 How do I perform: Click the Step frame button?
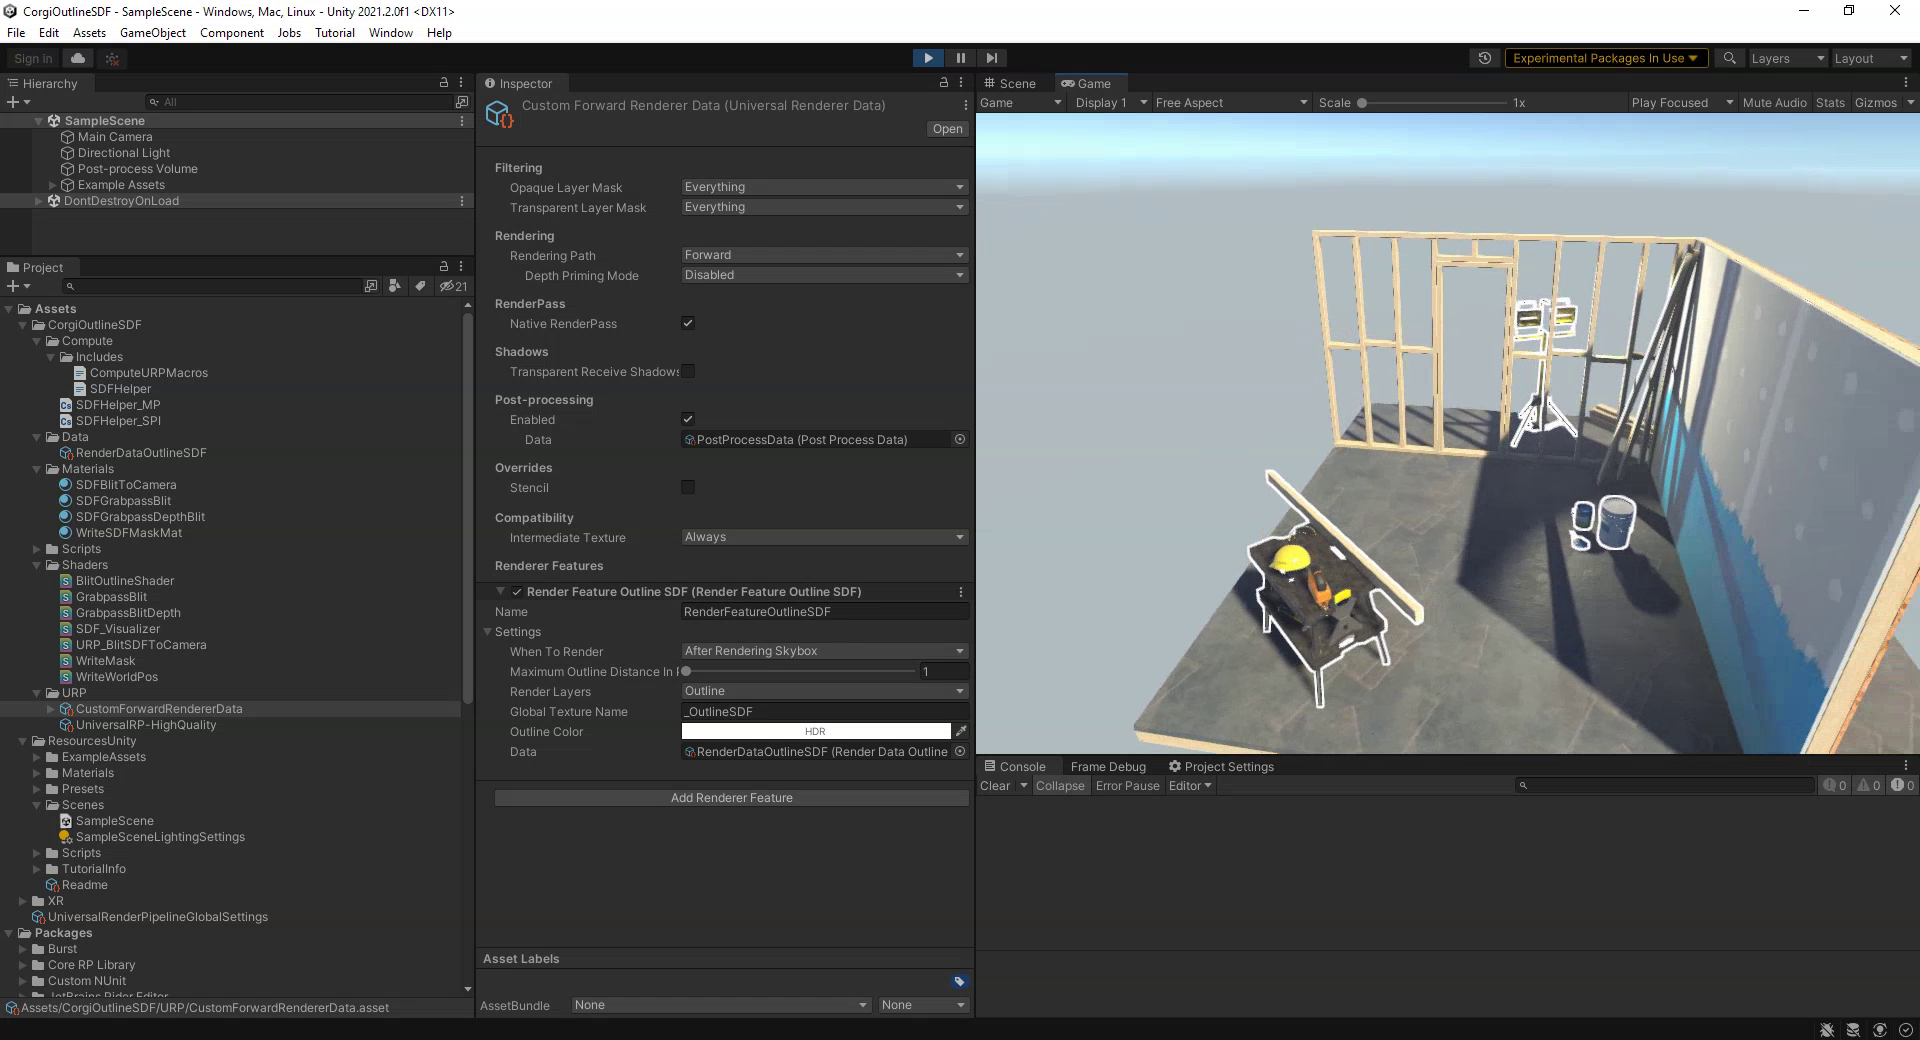point(991,58)
